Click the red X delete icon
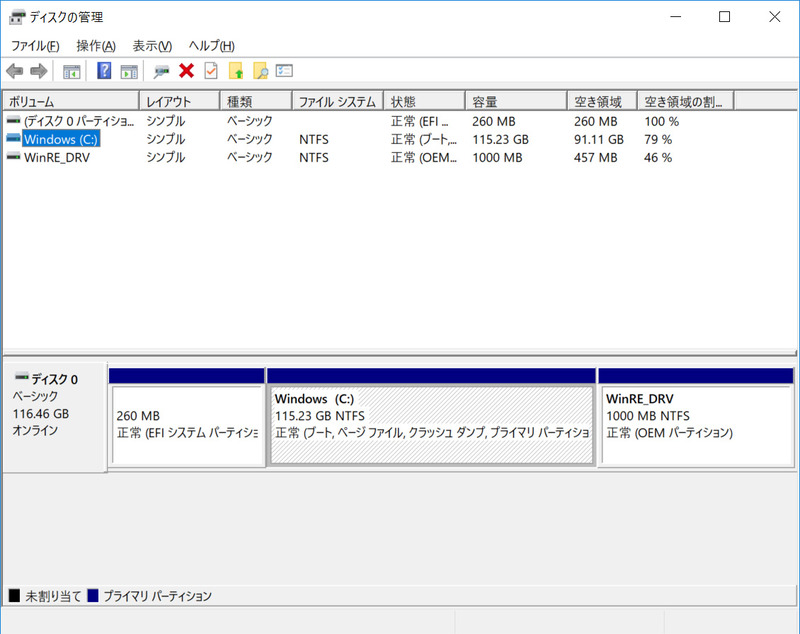The image size is (800, 634). (x=186, y=71)
